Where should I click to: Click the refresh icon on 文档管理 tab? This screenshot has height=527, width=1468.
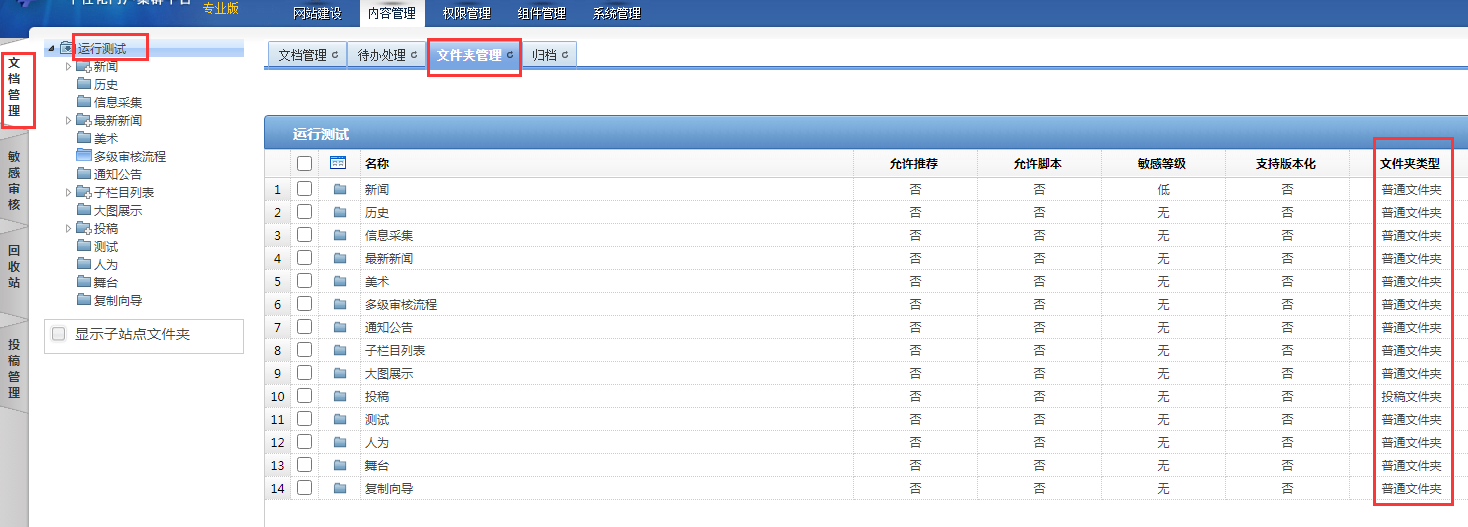coord(335,56)
